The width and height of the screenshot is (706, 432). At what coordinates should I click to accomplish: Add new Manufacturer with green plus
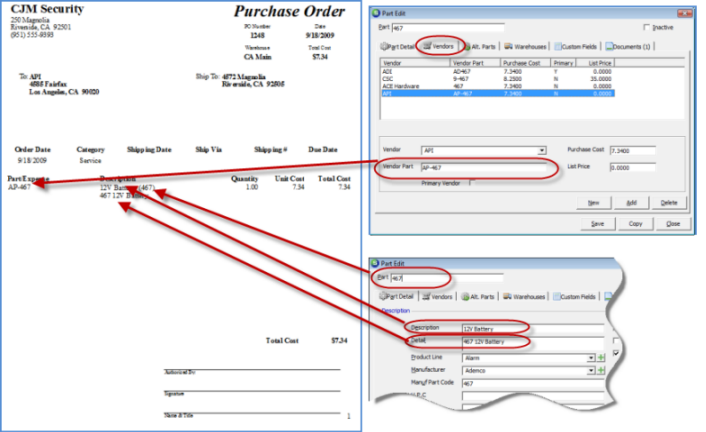coord(600,370)
